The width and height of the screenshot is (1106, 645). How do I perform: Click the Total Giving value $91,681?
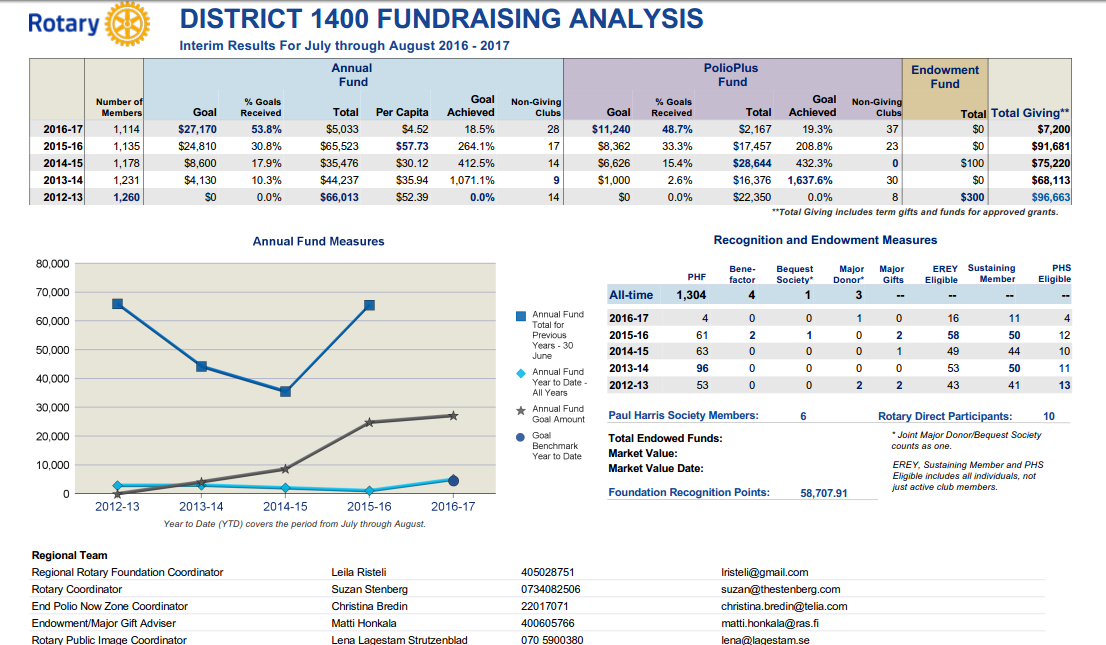pos(1051,147)
